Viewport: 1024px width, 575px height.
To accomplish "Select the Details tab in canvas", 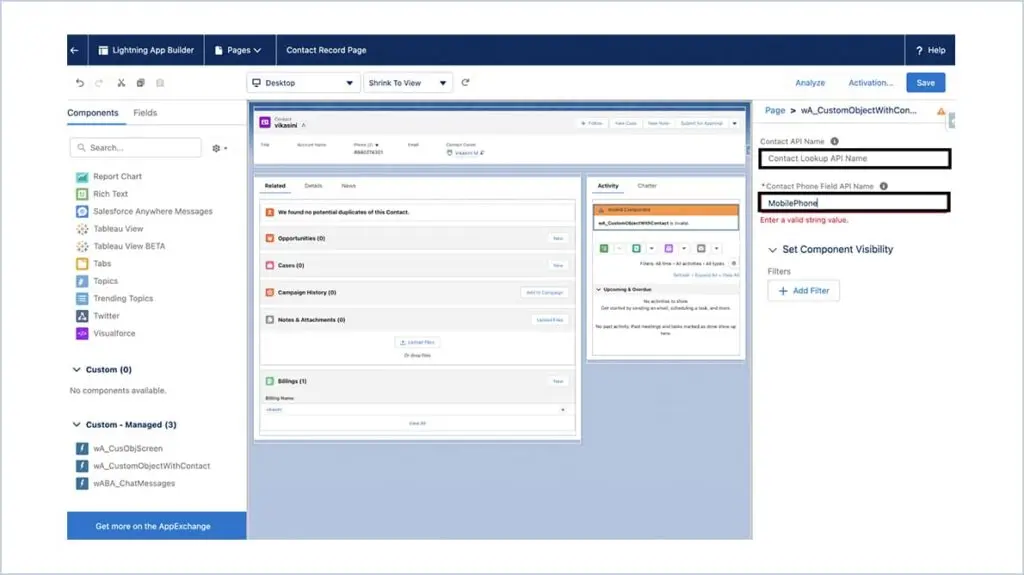I will pyautogui.click(x=313, y=186).
